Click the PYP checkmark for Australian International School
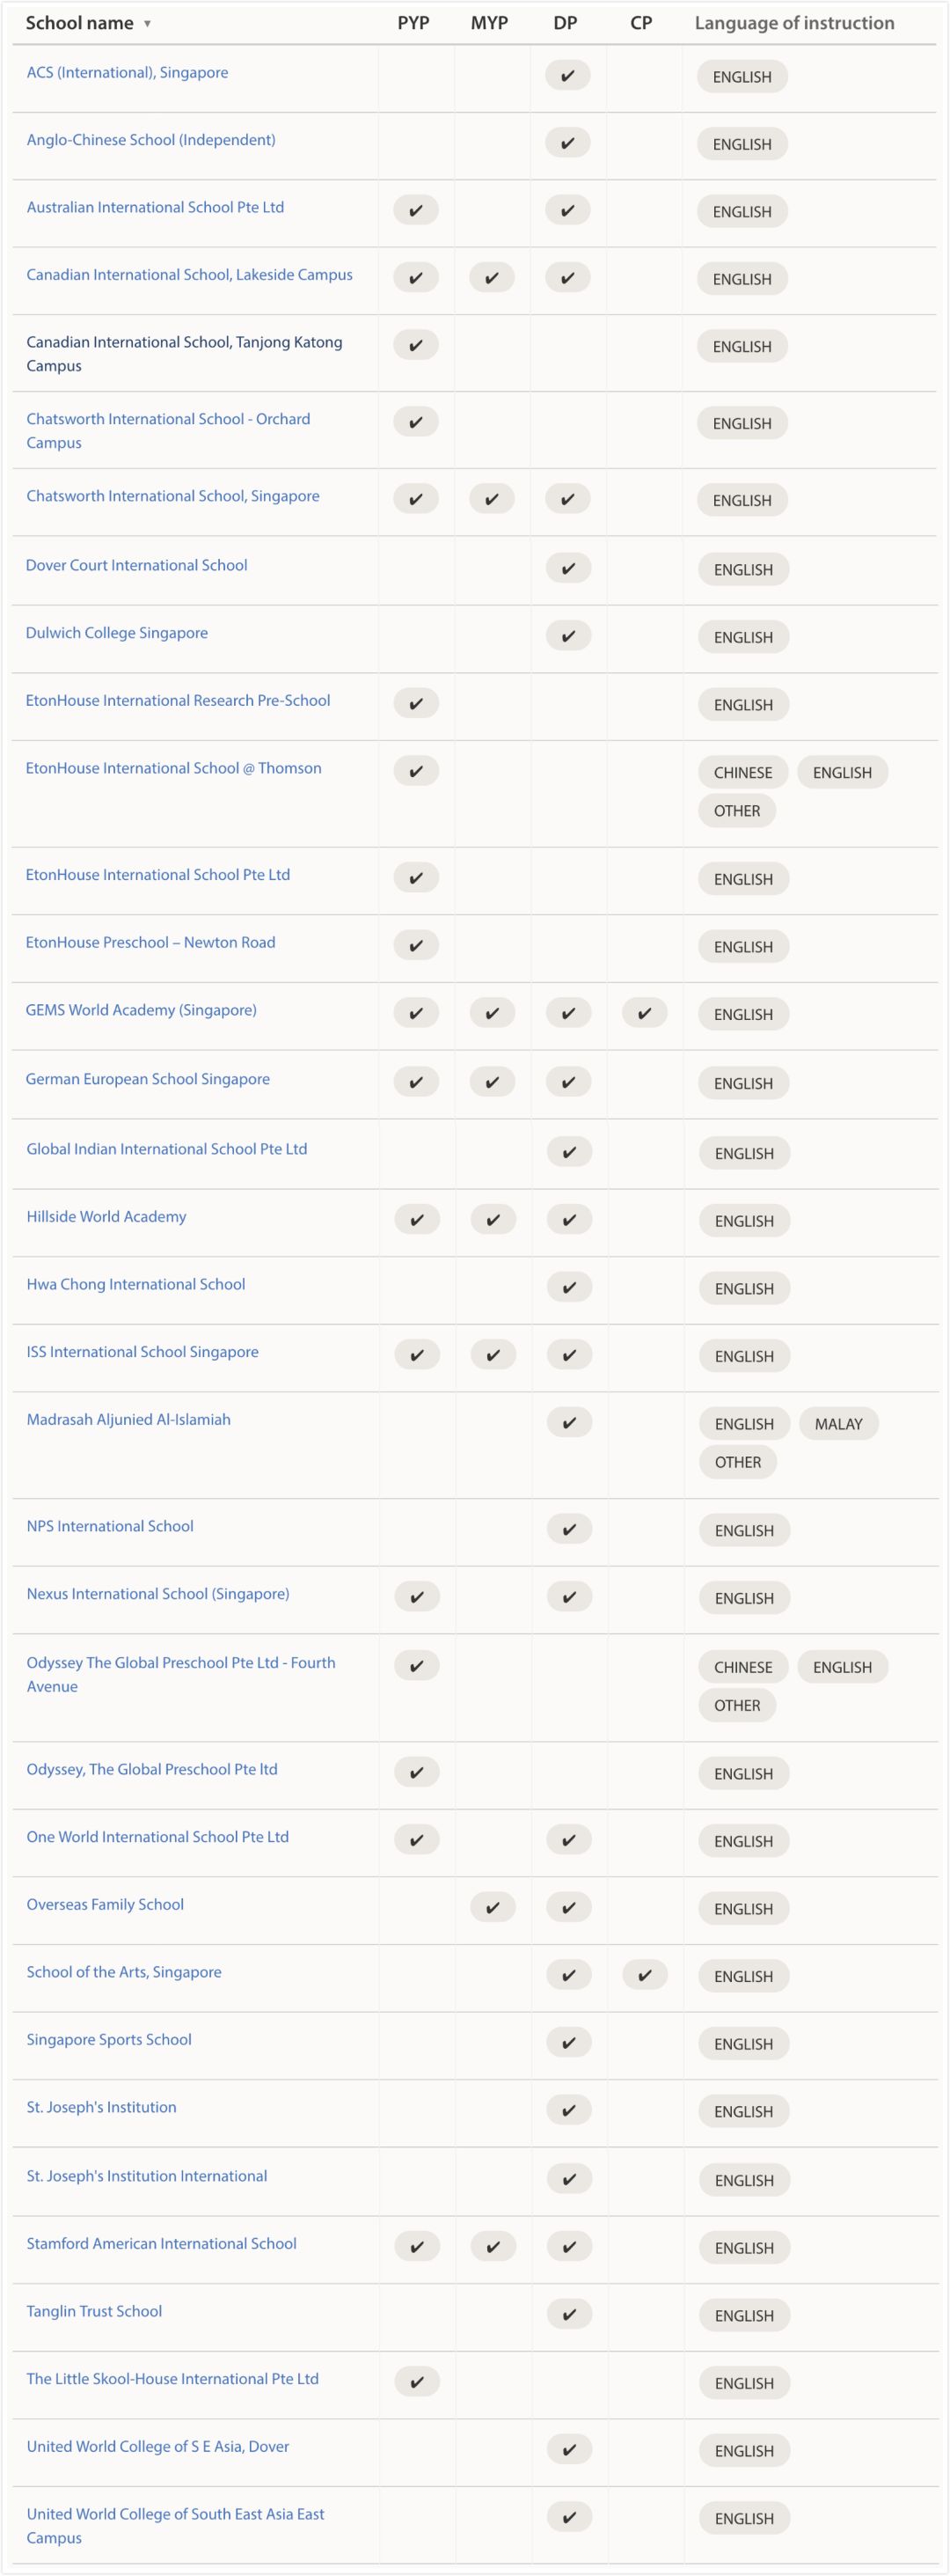Image resolution: width=950 pixels, height=2576 pixels. 416,210
